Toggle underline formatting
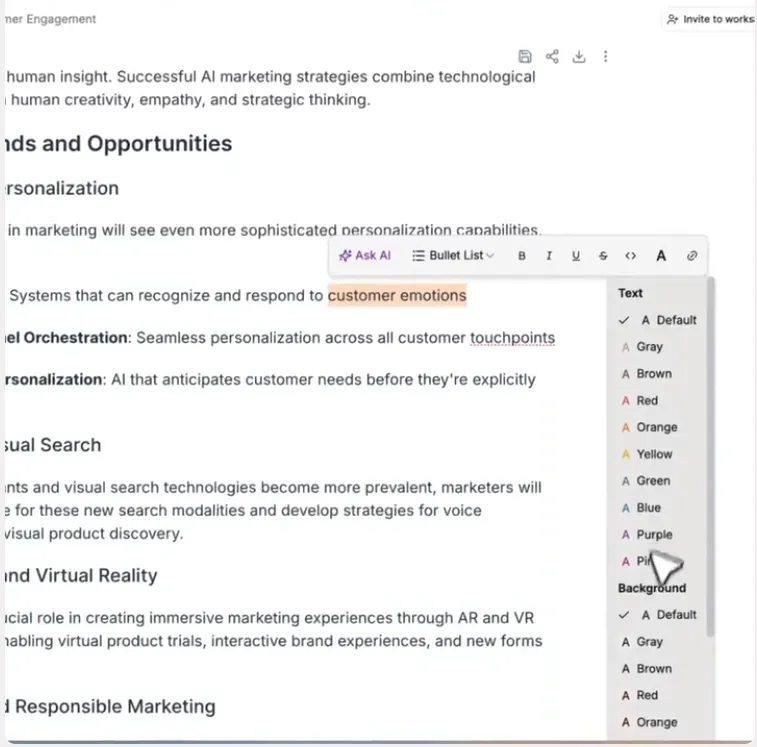 pyautogui.click(x=576, y=256)
